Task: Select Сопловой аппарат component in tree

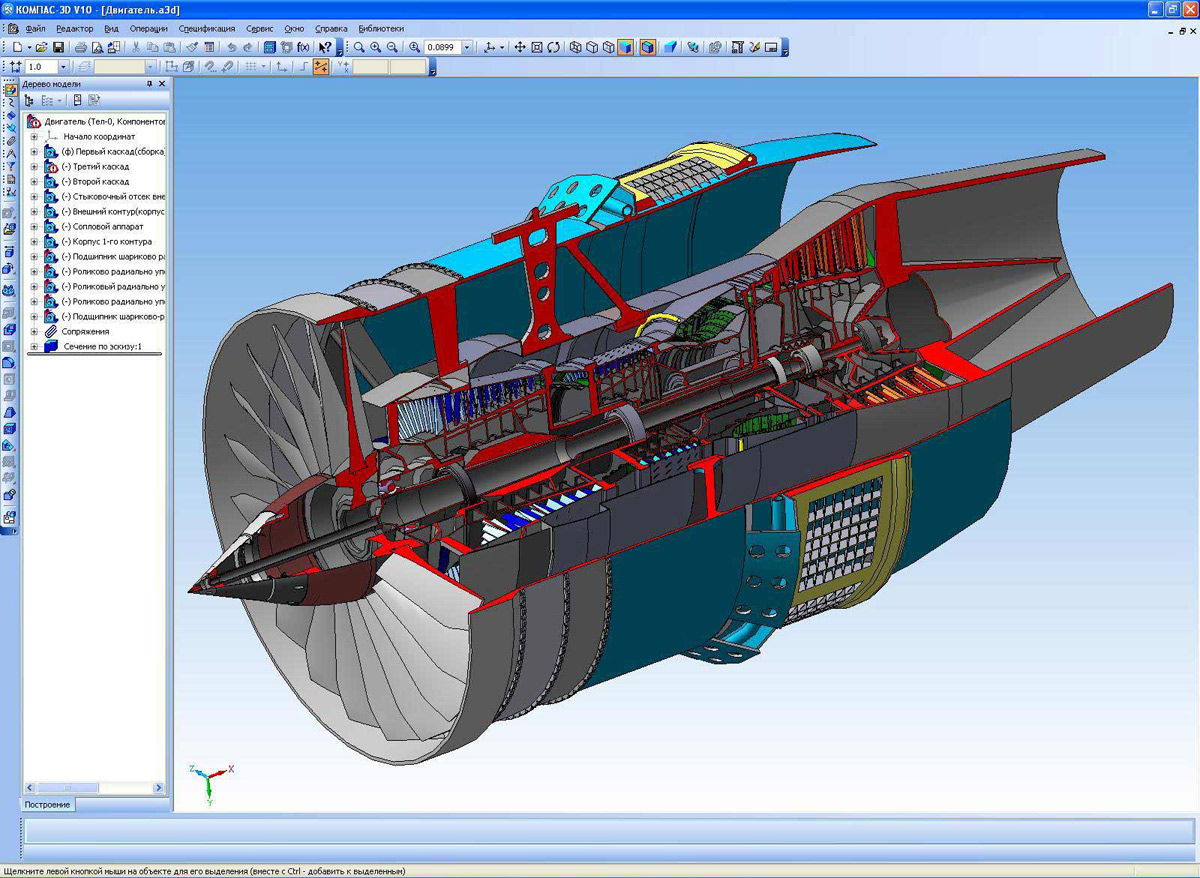Action: tap(95, 227)
